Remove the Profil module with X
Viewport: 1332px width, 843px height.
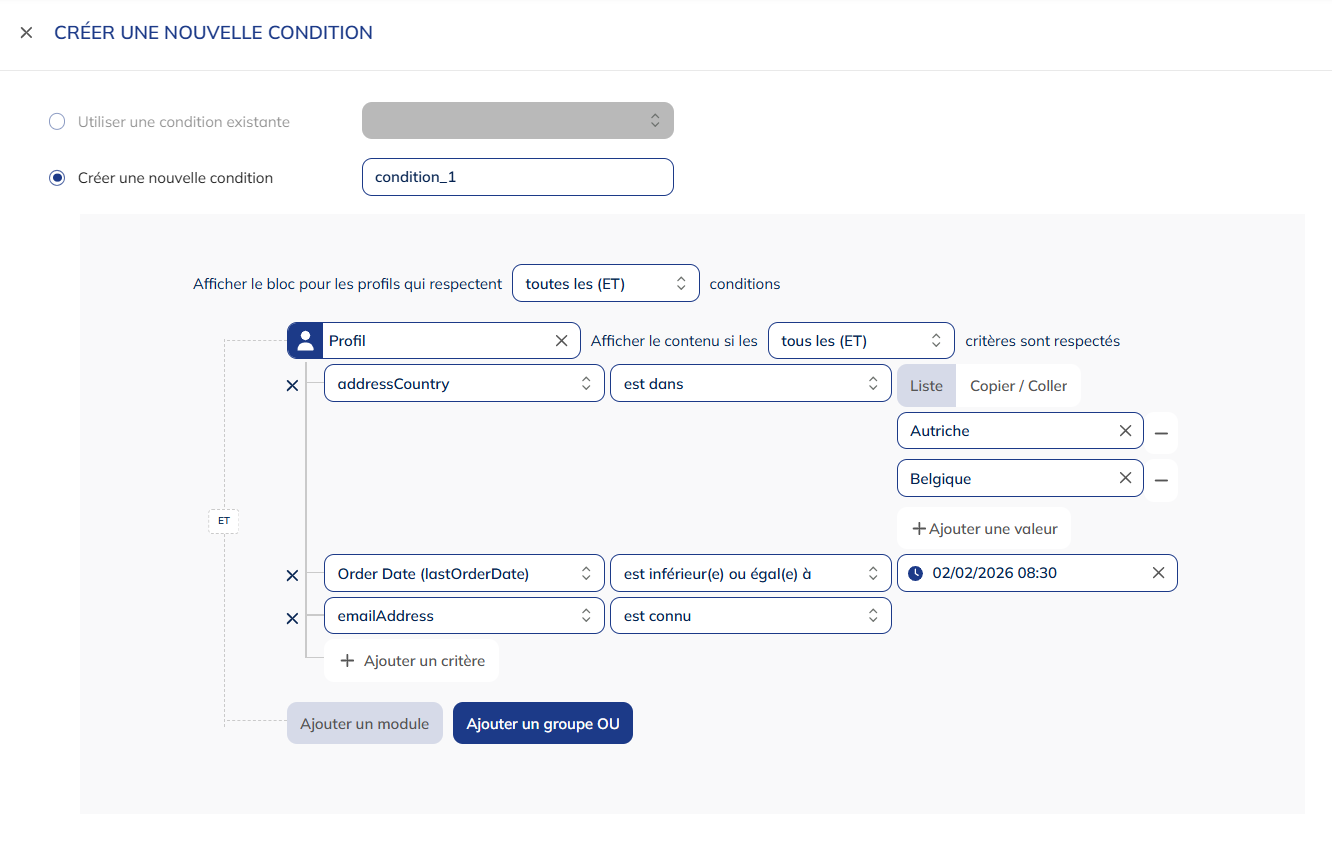[561, 341]
